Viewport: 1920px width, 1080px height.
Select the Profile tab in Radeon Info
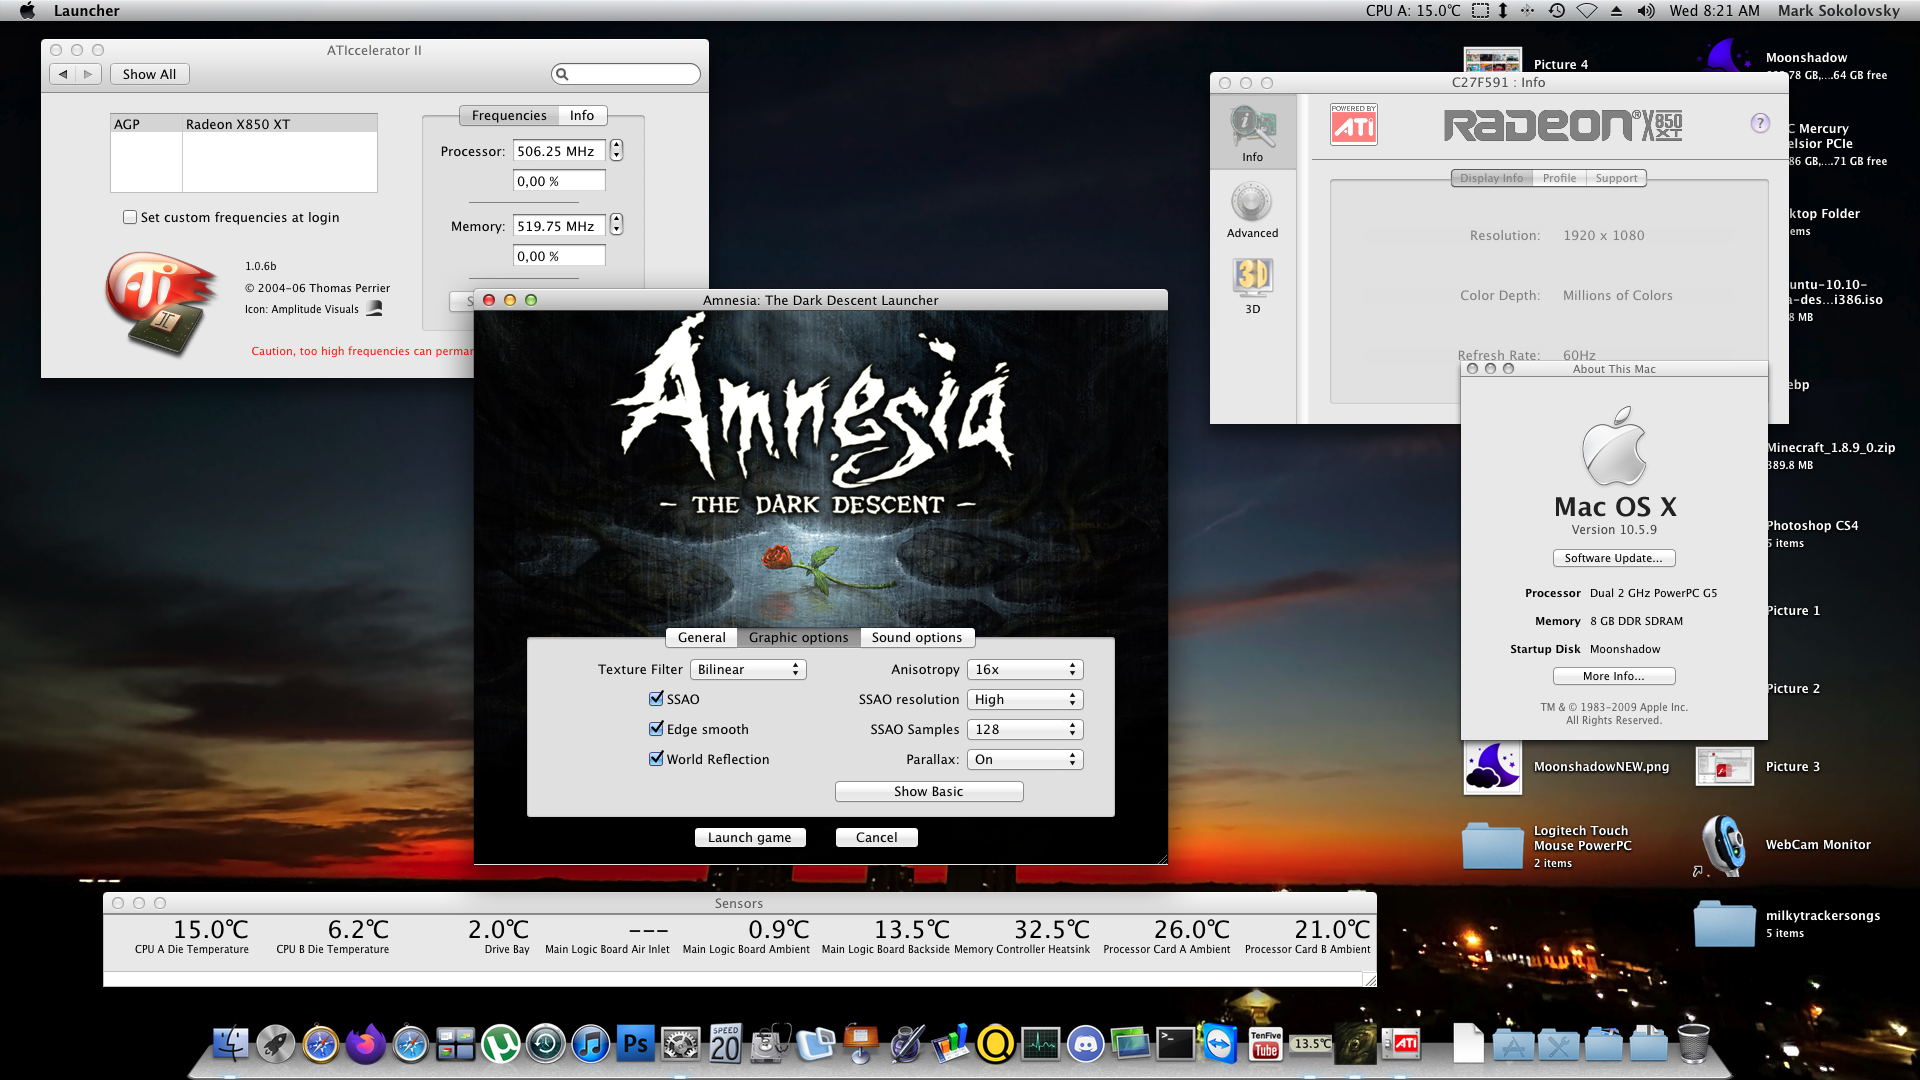pyautogui.click(x=1558, y=178)
